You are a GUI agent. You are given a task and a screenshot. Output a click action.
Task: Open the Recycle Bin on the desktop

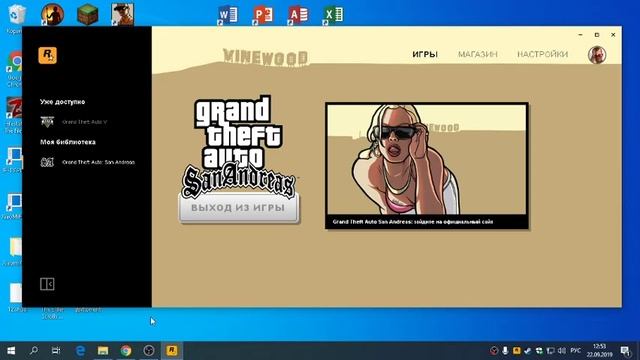point(16,15)
